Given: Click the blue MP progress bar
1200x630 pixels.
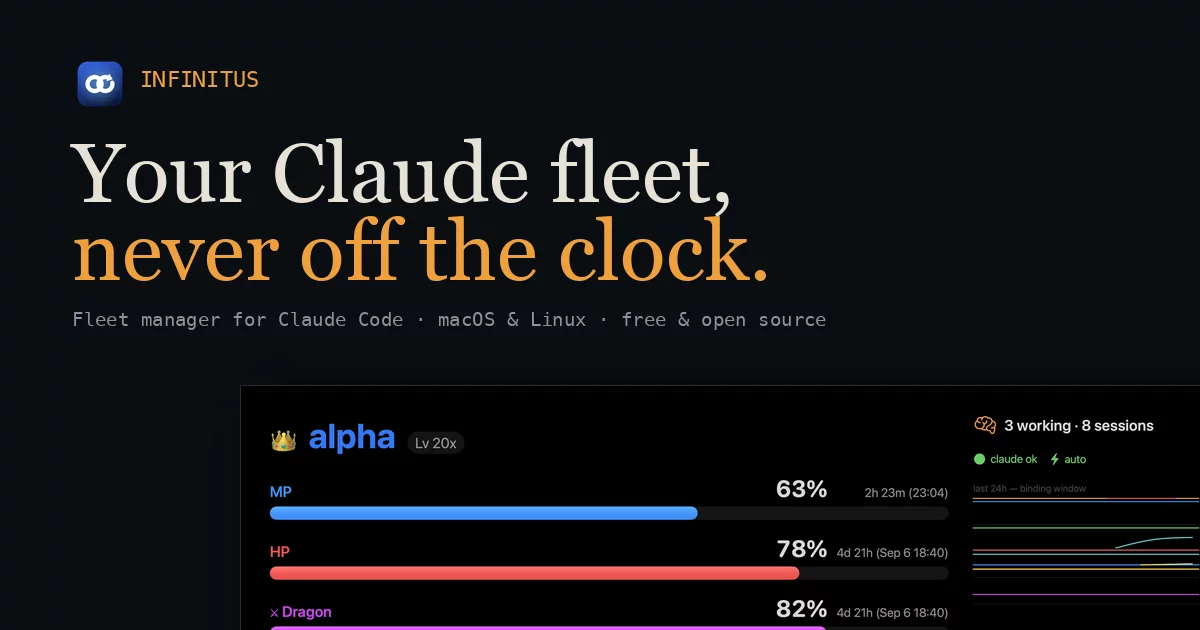Looking at the screenshot, I should pos(609,513).
